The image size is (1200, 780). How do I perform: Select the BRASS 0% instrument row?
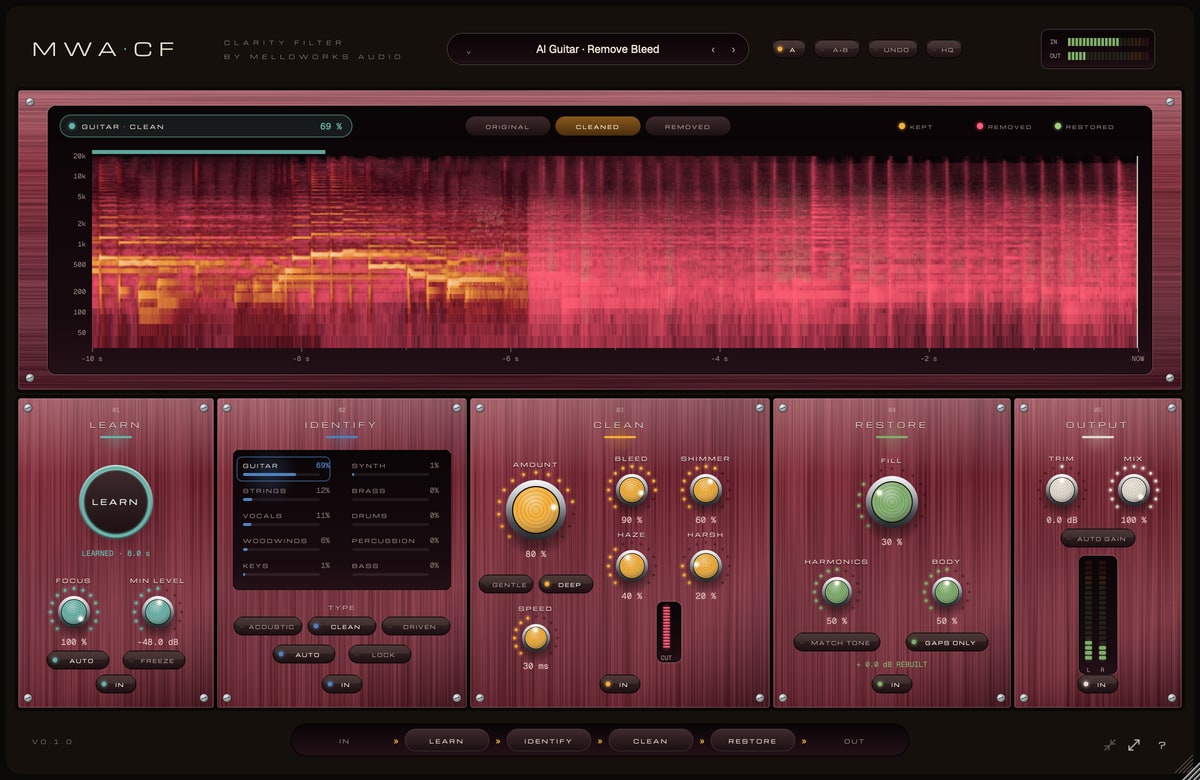[395, 493]
